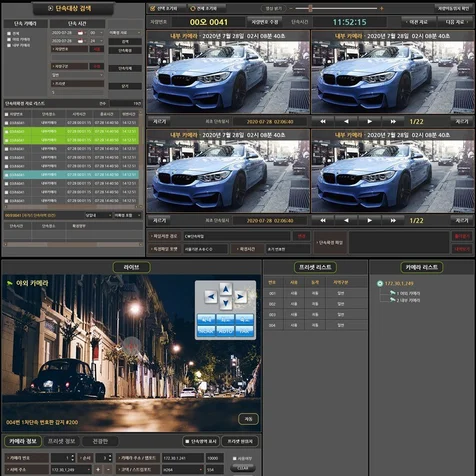The height and width of the screenshot is (476, 476).
Task: Click the edit plate number button (차량번호 수정)
Action: 264,22
